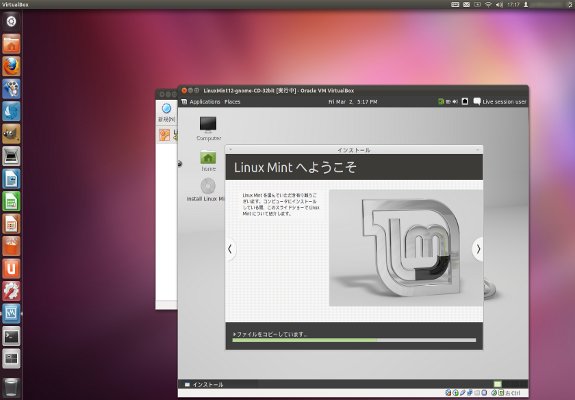Viewport: 575px width, 400px height.
Task: Launch LibreOffice Calc from the launcher
Action: (11, 201)
